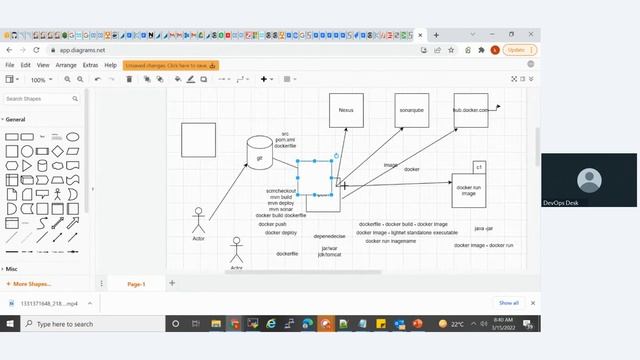Open the Arrange menu
This screenshot has height=360, width=640.
66,65
